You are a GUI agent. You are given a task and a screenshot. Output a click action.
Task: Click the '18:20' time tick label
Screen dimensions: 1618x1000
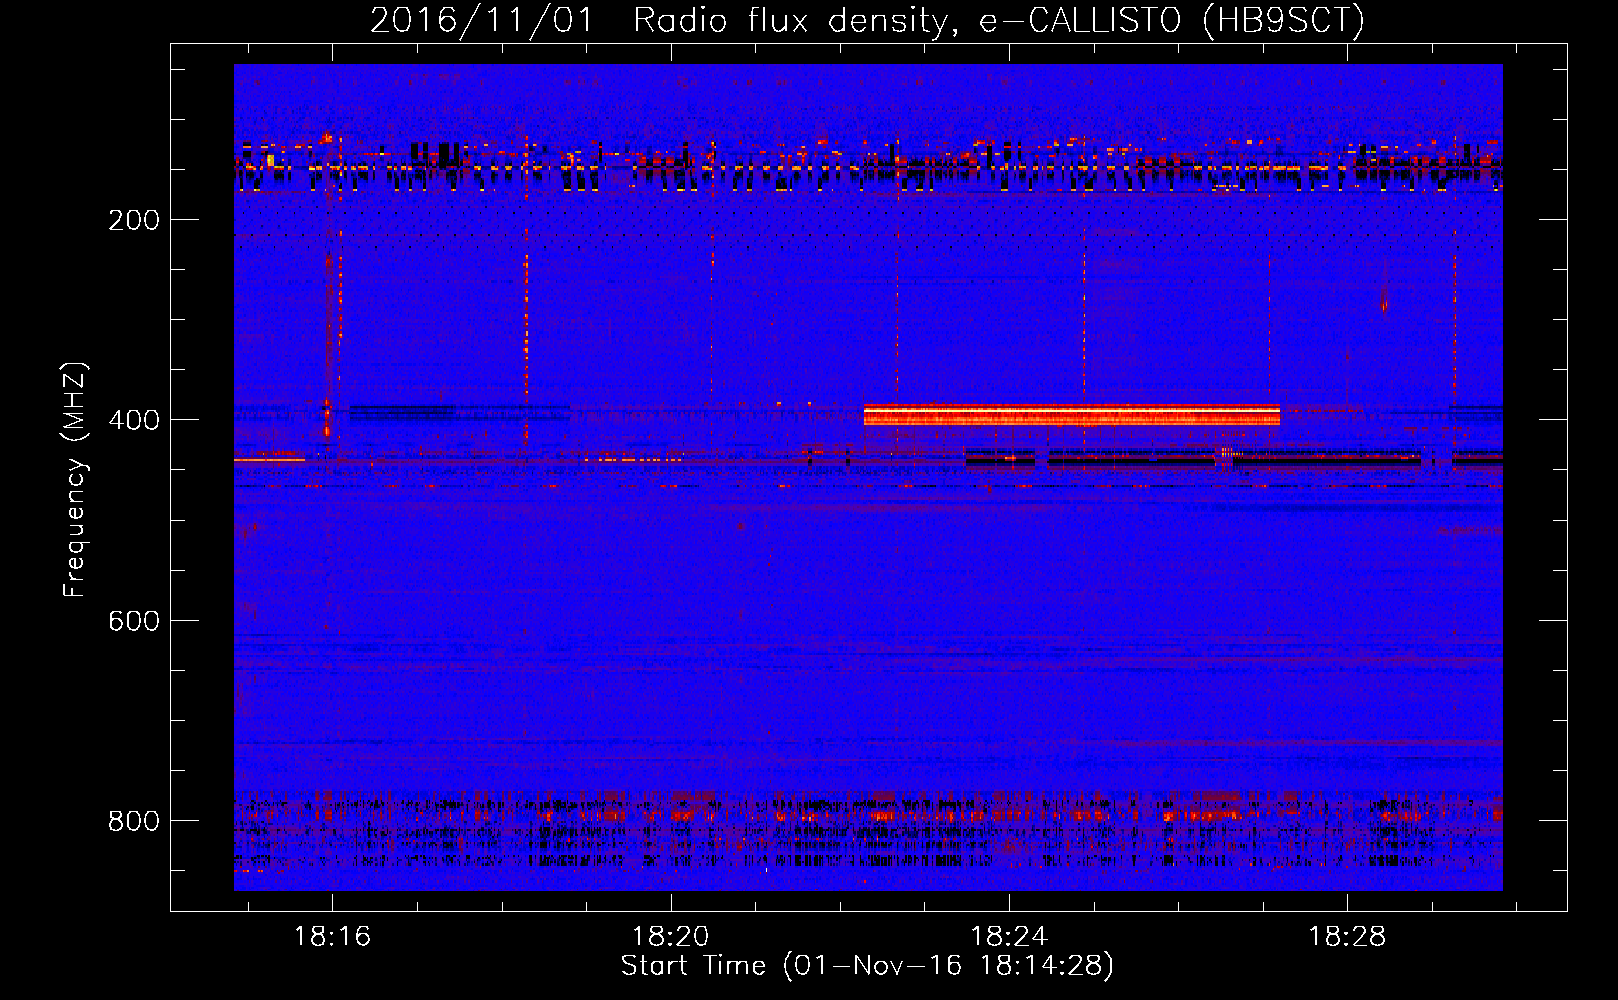click(670, 937)
